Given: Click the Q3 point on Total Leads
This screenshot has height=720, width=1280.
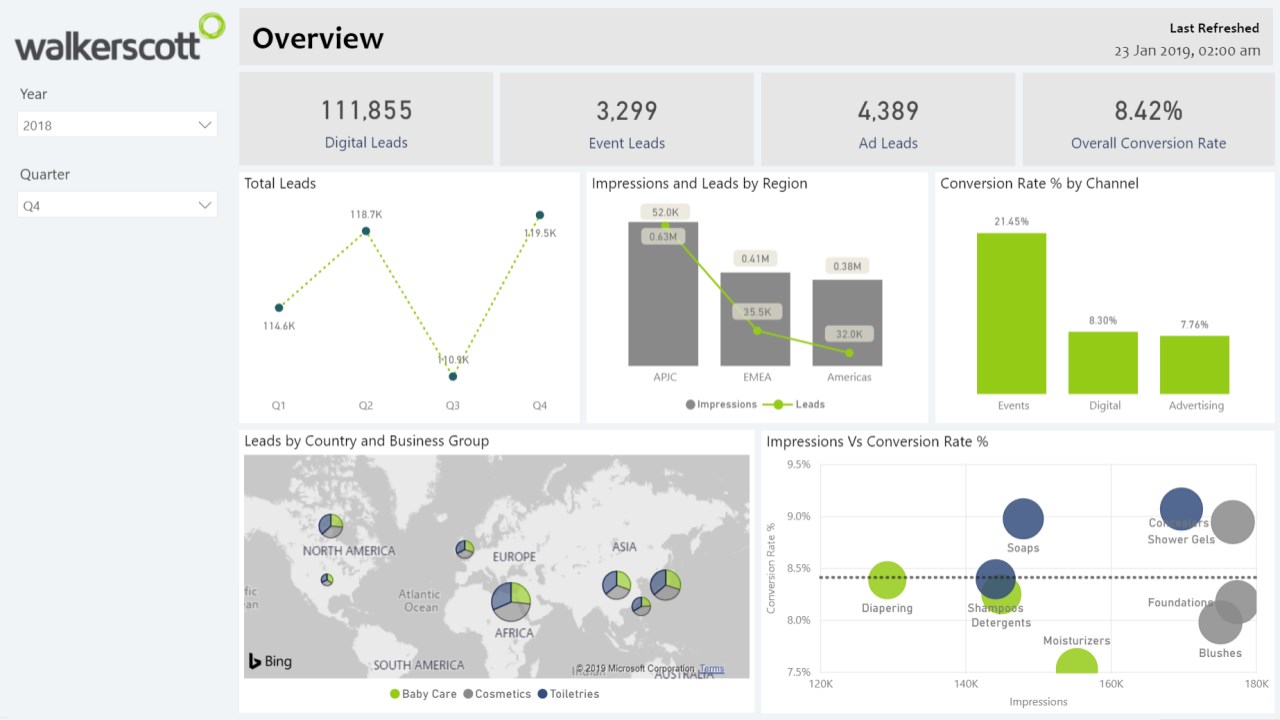Looking at the screenshot, I should (x=453, y=376).
